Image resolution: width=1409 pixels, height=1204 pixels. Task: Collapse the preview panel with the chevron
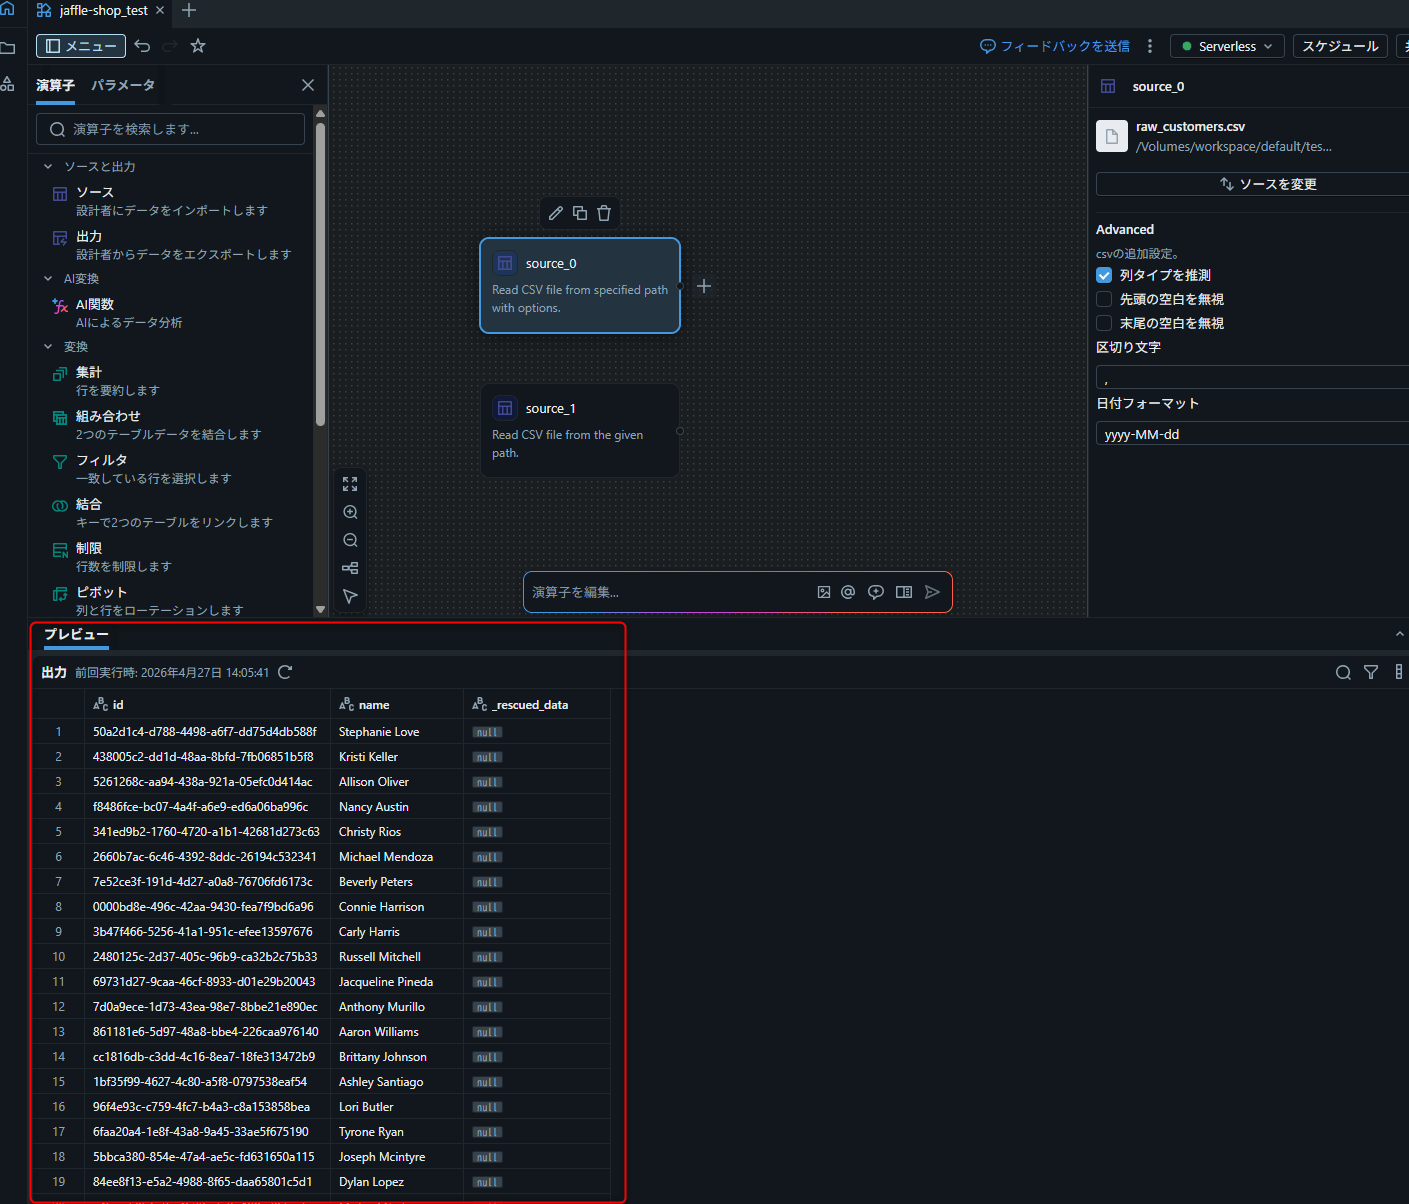tap(1400, 634)
